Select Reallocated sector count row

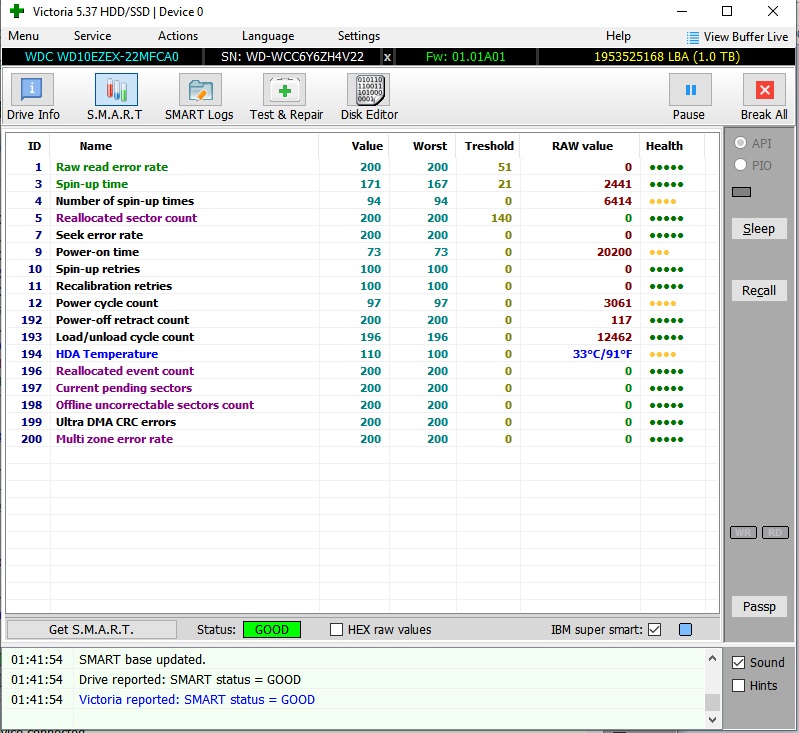click(x=362, y=218)
